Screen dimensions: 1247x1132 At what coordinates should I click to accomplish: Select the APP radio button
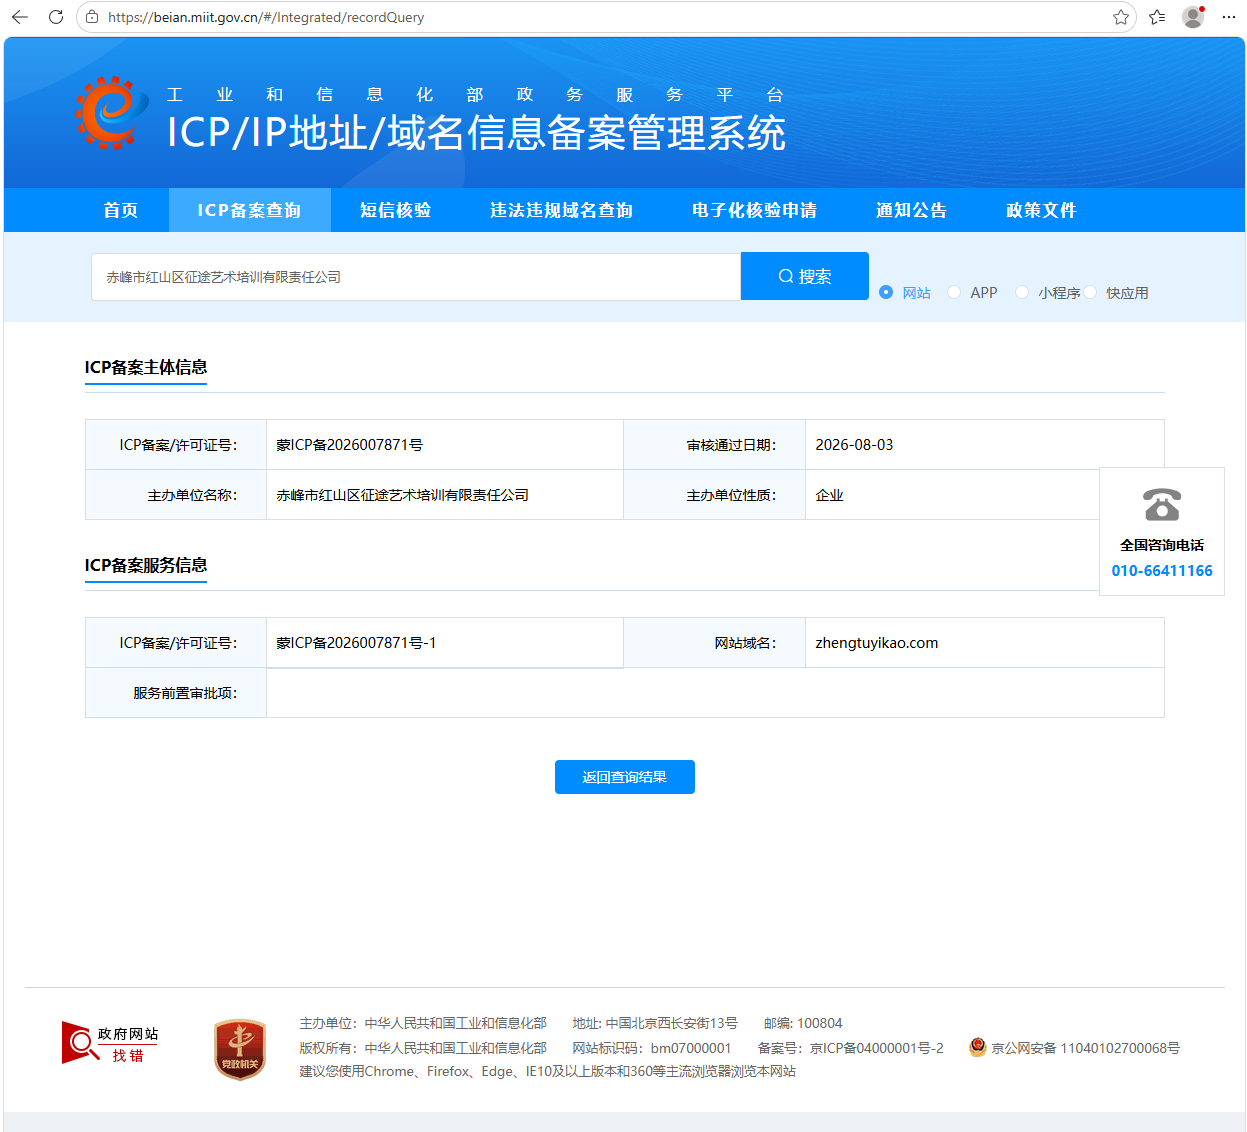coord(954,292)
